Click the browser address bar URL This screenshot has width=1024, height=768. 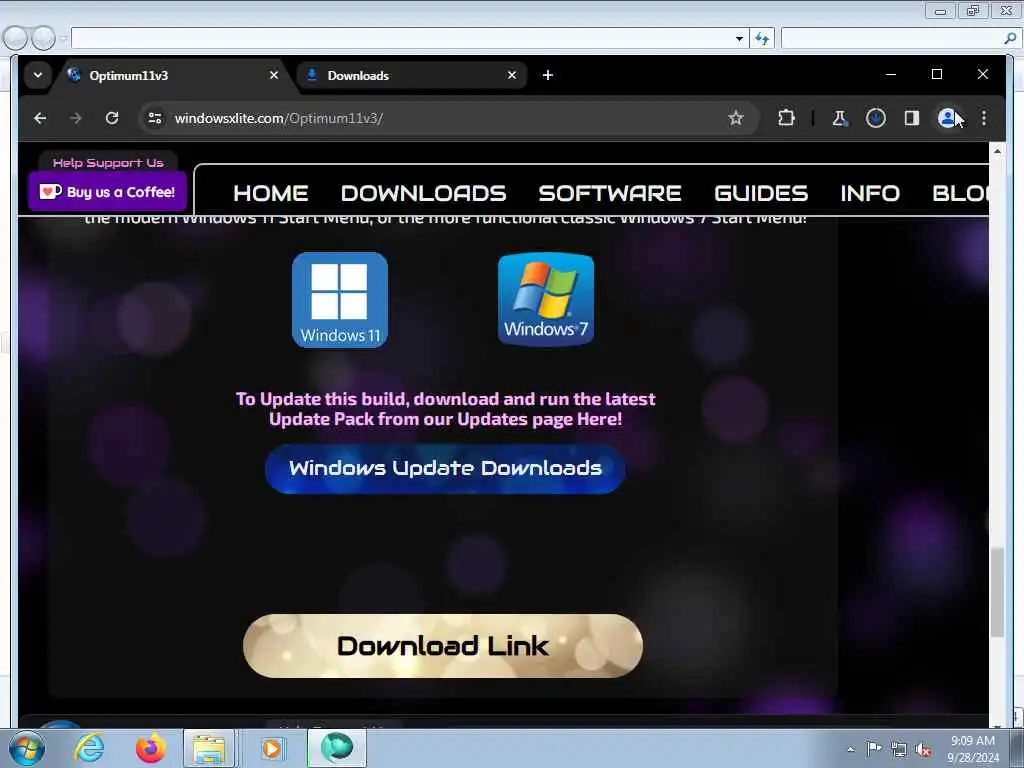279,118
